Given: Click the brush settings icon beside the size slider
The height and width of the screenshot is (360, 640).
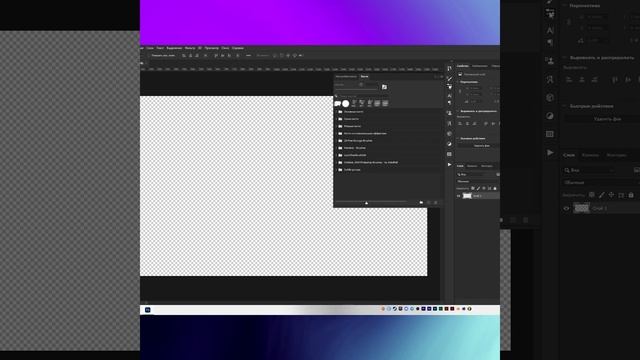Looking at the screenshot, I should point(384,87).
